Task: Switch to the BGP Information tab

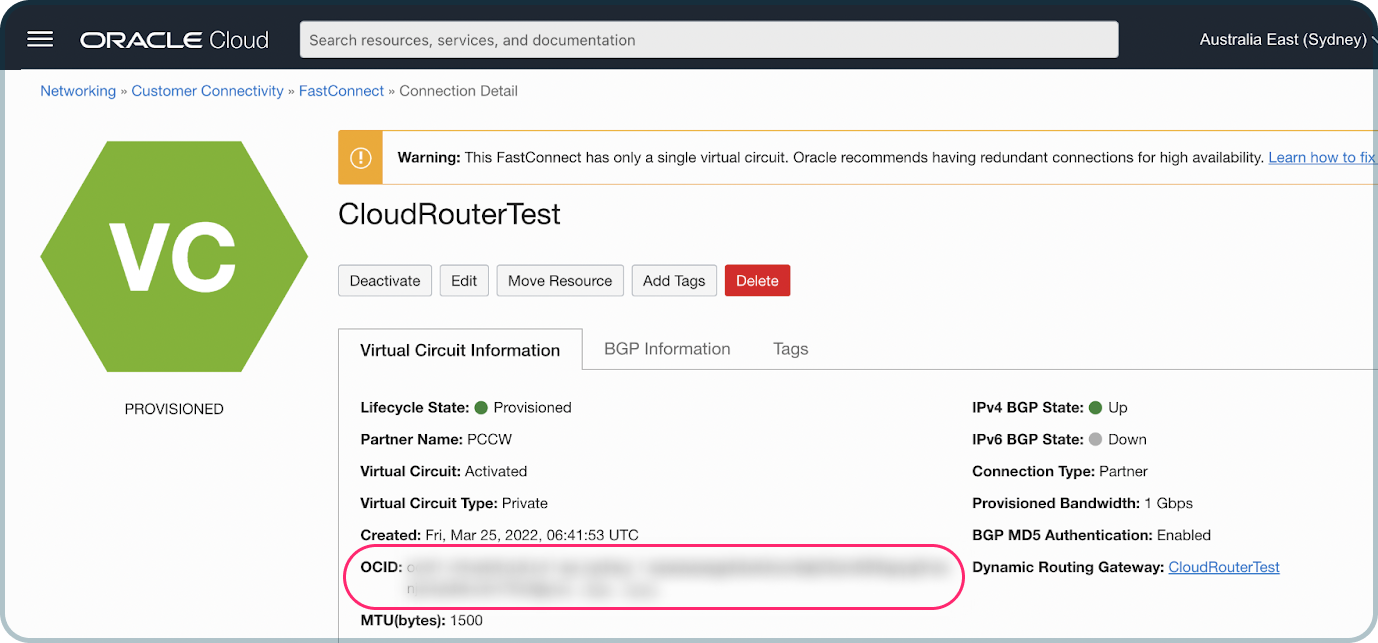Action: (667, 349)
